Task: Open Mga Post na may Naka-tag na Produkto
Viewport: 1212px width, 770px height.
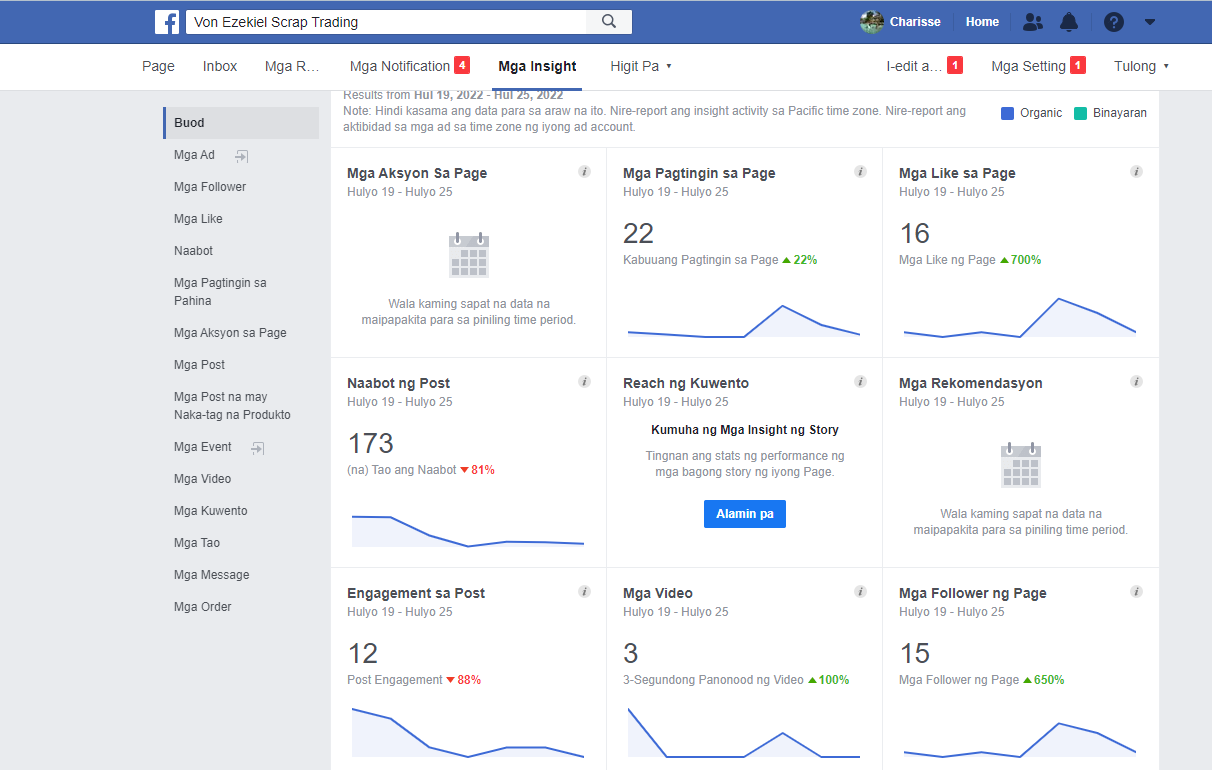Action: pos(232,406)
